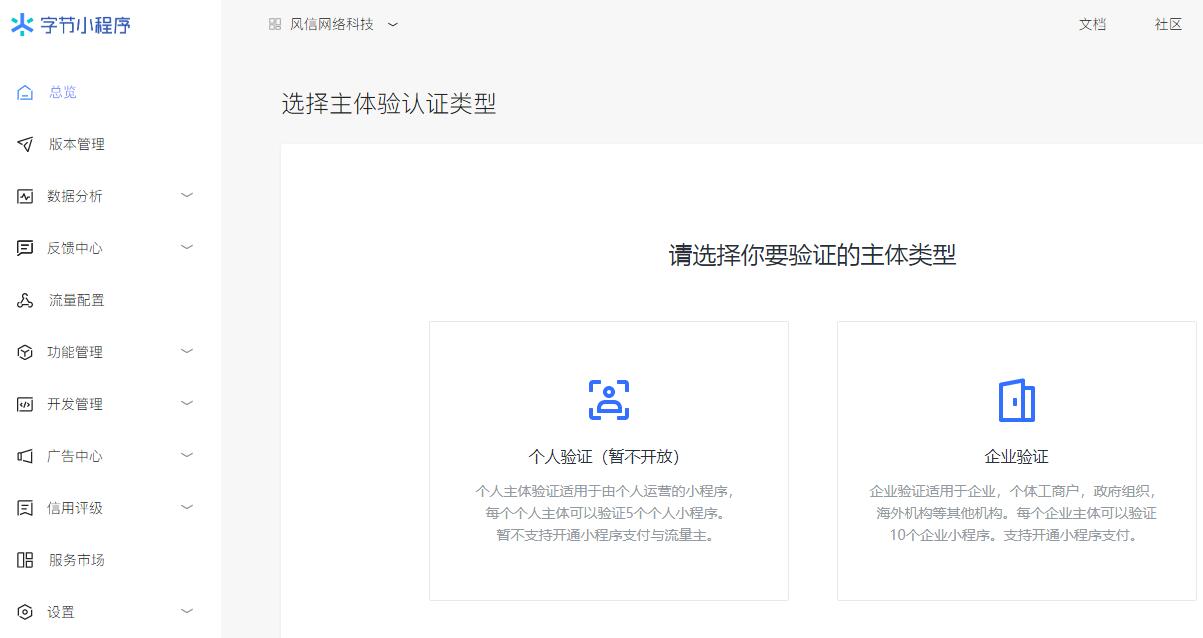Expand the 反馈中心 submenu chevron
The height and width of the screenshot is (638, 1203).
pyautogui.click(x=186, y=247)
